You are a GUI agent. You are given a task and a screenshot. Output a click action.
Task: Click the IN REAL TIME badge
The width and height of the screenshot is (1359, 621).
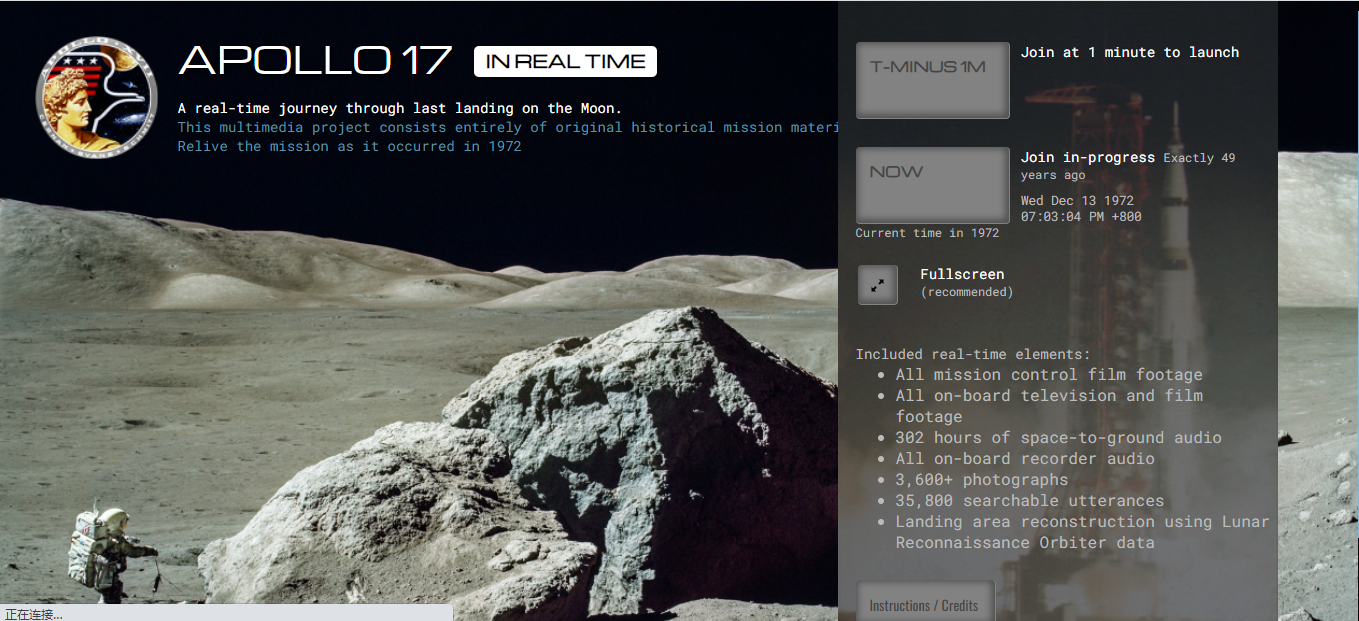[565, 61]
